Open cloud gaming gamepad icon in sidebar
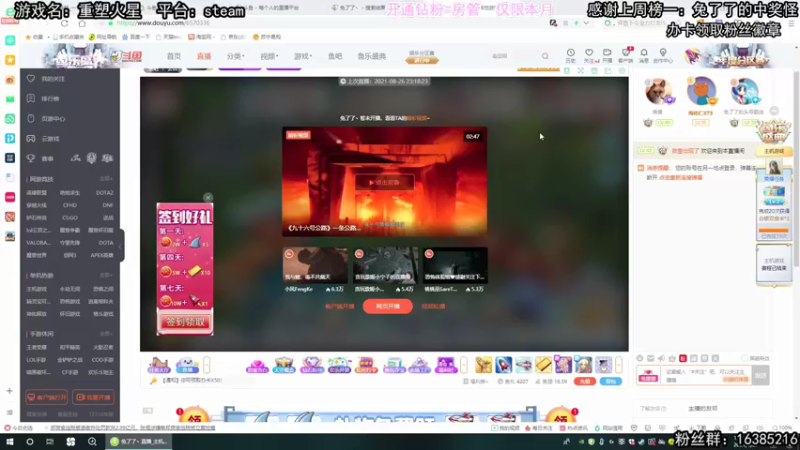The image size is (800, 450). point(31,138)
